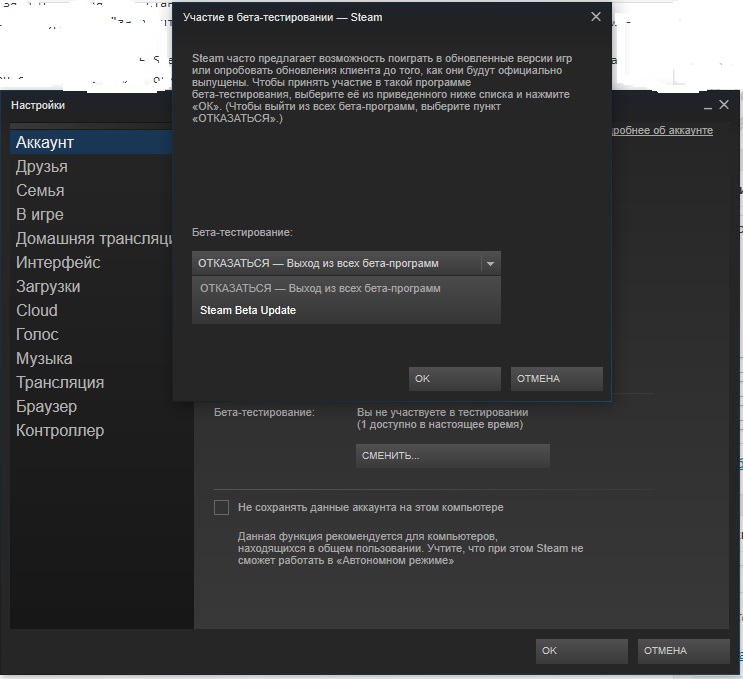Screen dimensions: 743x679
Task: Choose the ОТКАЗАТЬСЯ option in the dropdown list
Action: (x=346, y=289)
